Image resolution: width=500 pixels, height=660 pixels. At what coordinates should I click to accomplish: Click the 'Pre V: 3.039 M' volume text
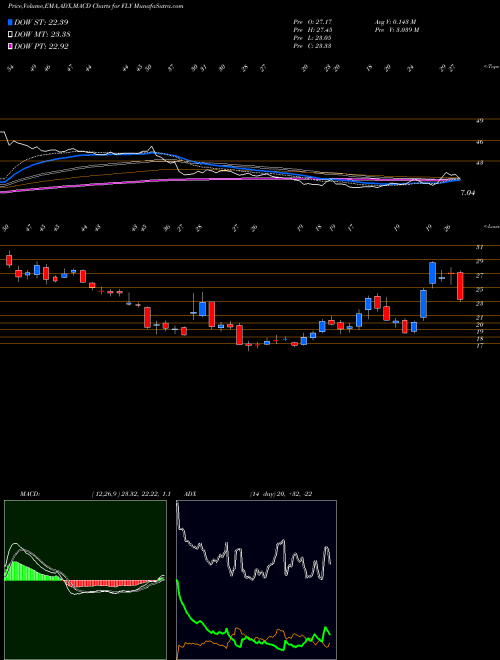point(396,30)
